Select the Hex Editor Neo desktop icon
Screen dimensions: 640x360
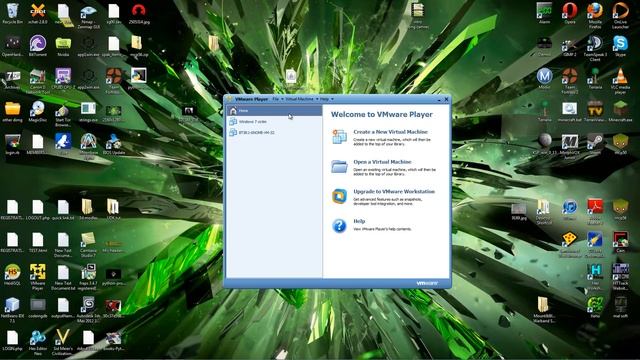tap(38, 343)
